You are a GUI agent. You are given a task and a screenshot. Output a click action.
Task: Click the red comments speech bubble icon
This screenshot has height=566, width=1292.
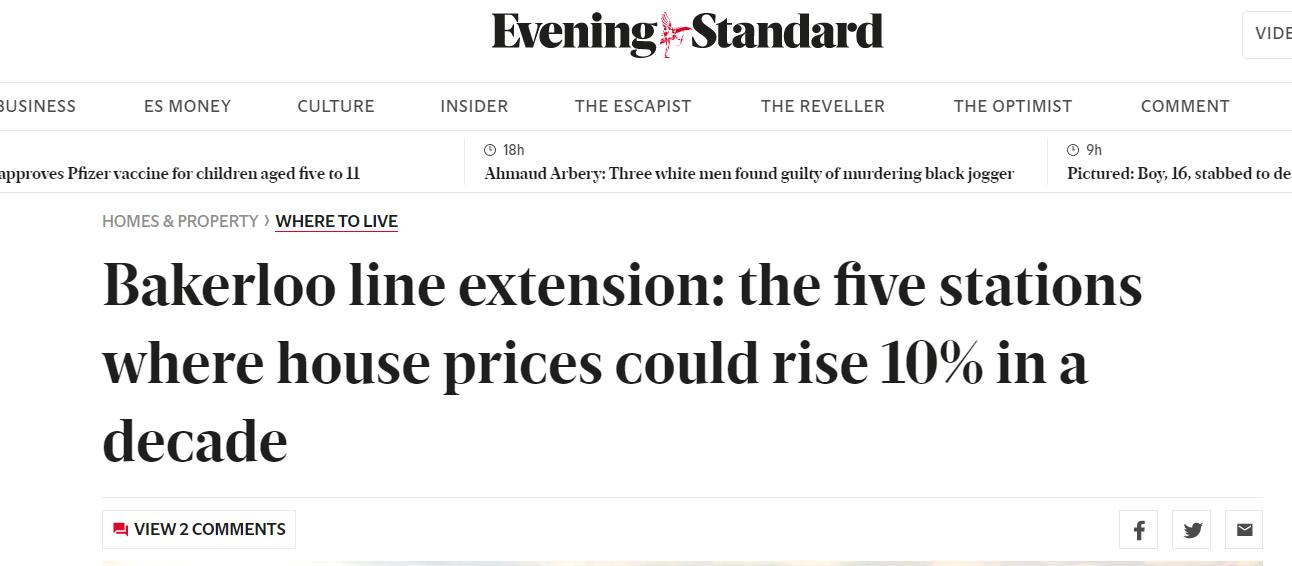point(121,530)
